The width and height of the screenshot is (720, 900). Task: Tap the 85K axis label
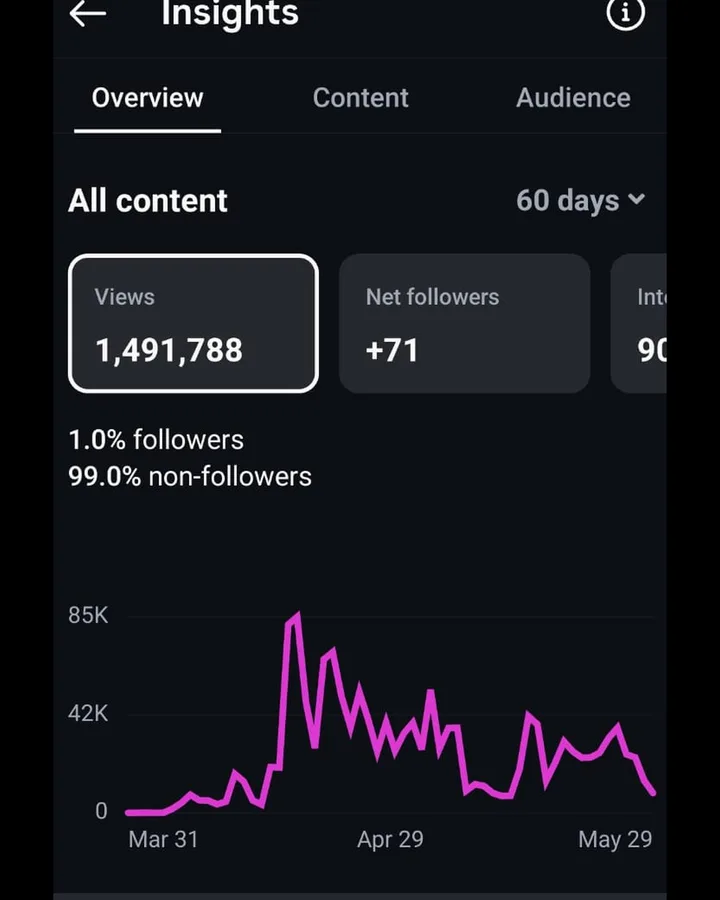(88, 615)
